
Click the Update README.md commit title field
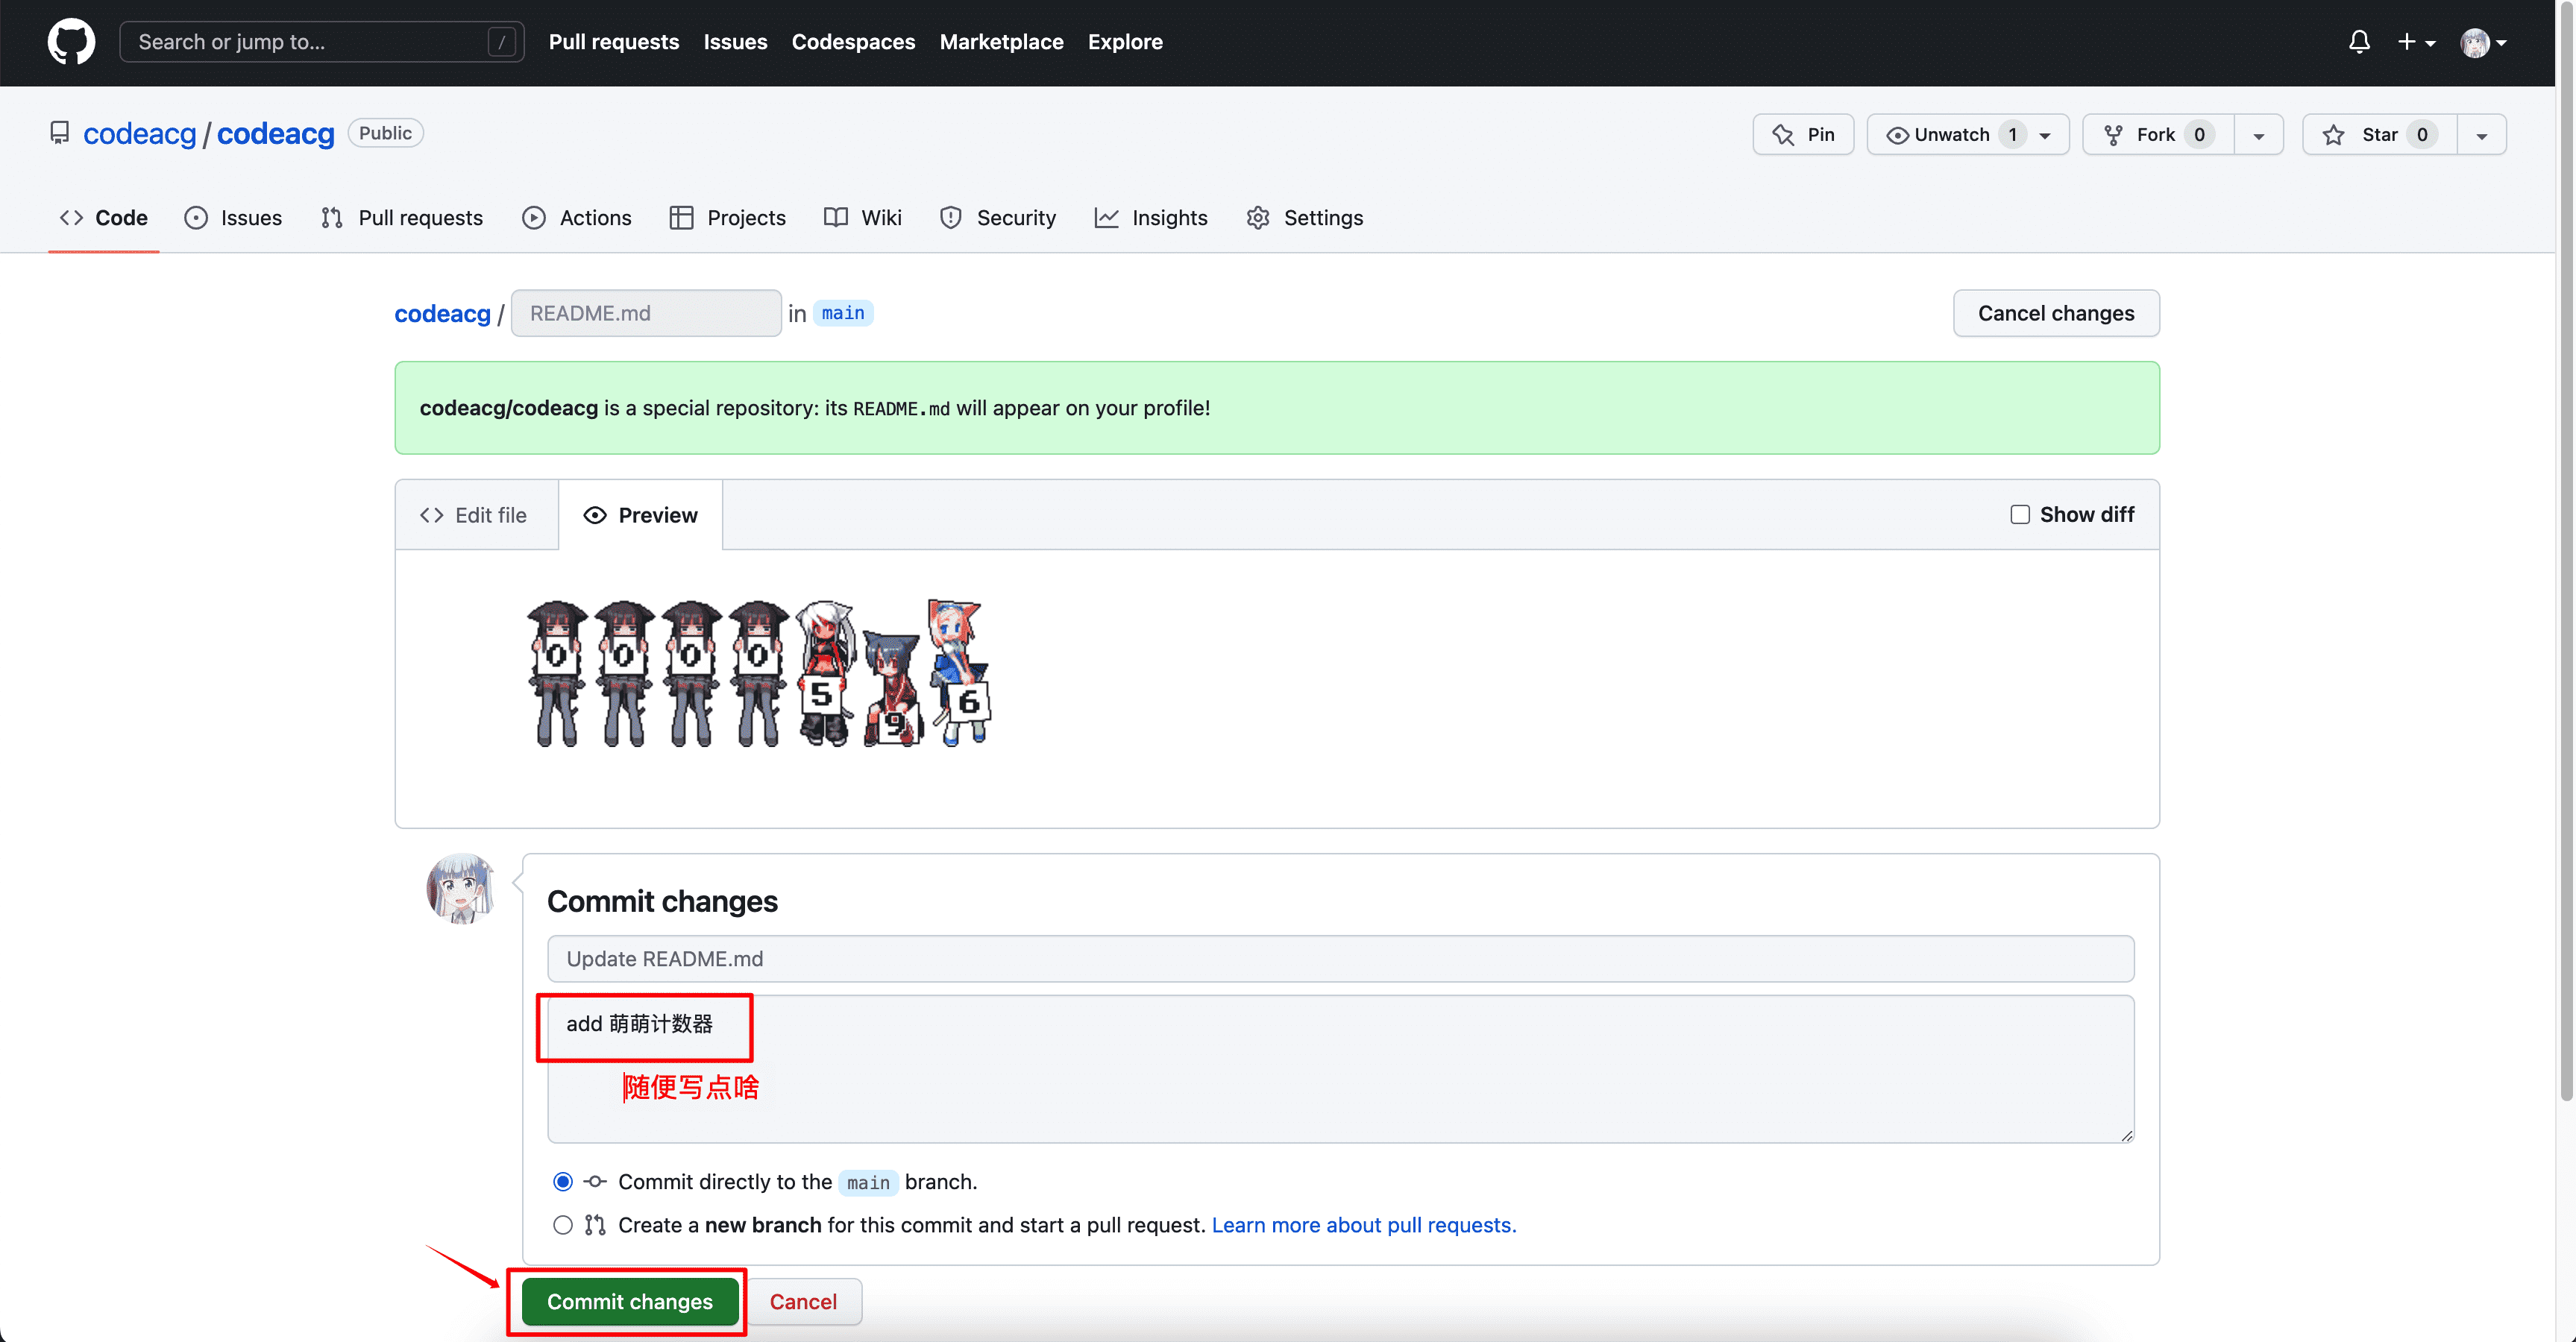(1340, 958)
